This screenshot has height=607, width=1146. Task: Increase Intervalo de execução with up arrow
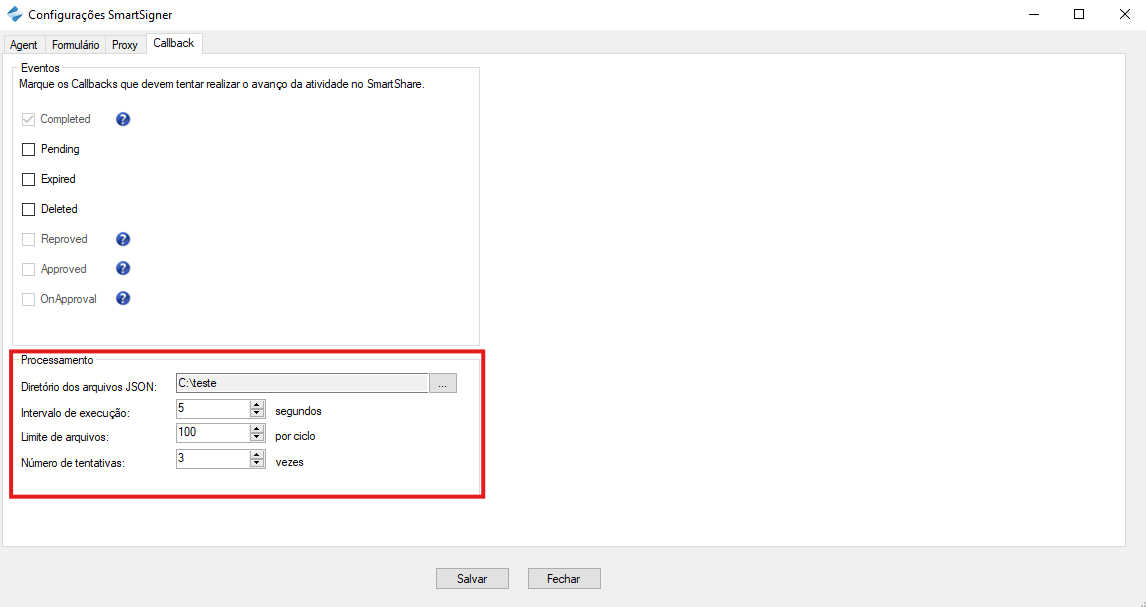point(257,404)
